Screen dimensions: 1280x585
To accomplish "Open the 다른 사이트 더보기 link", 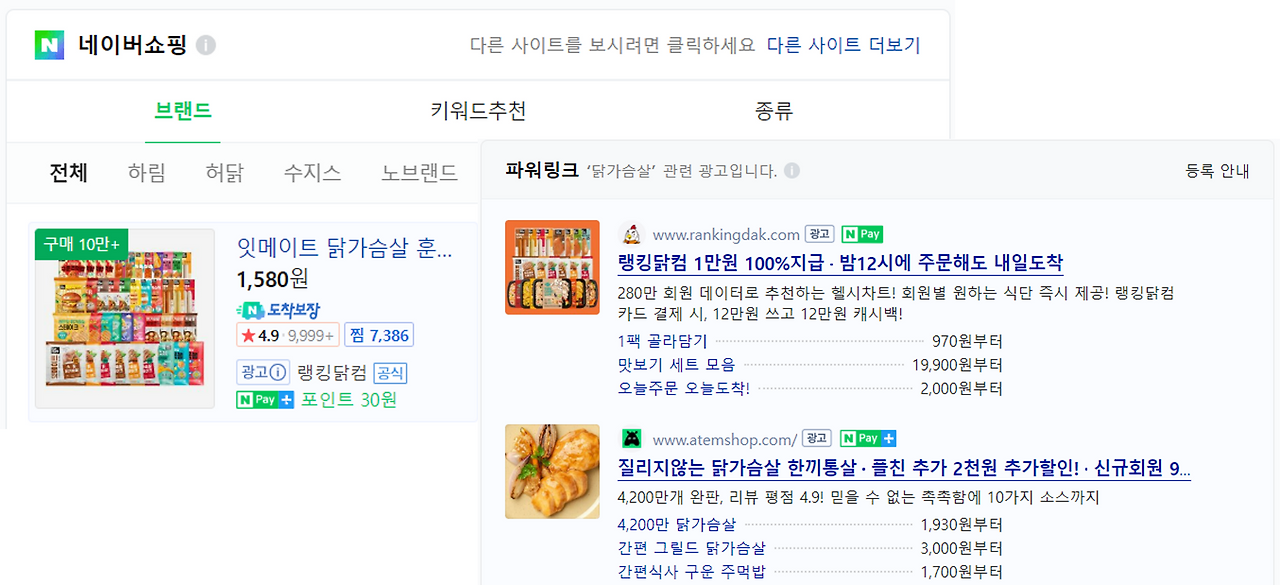I will pyautogui.click(x=843, y=45).
